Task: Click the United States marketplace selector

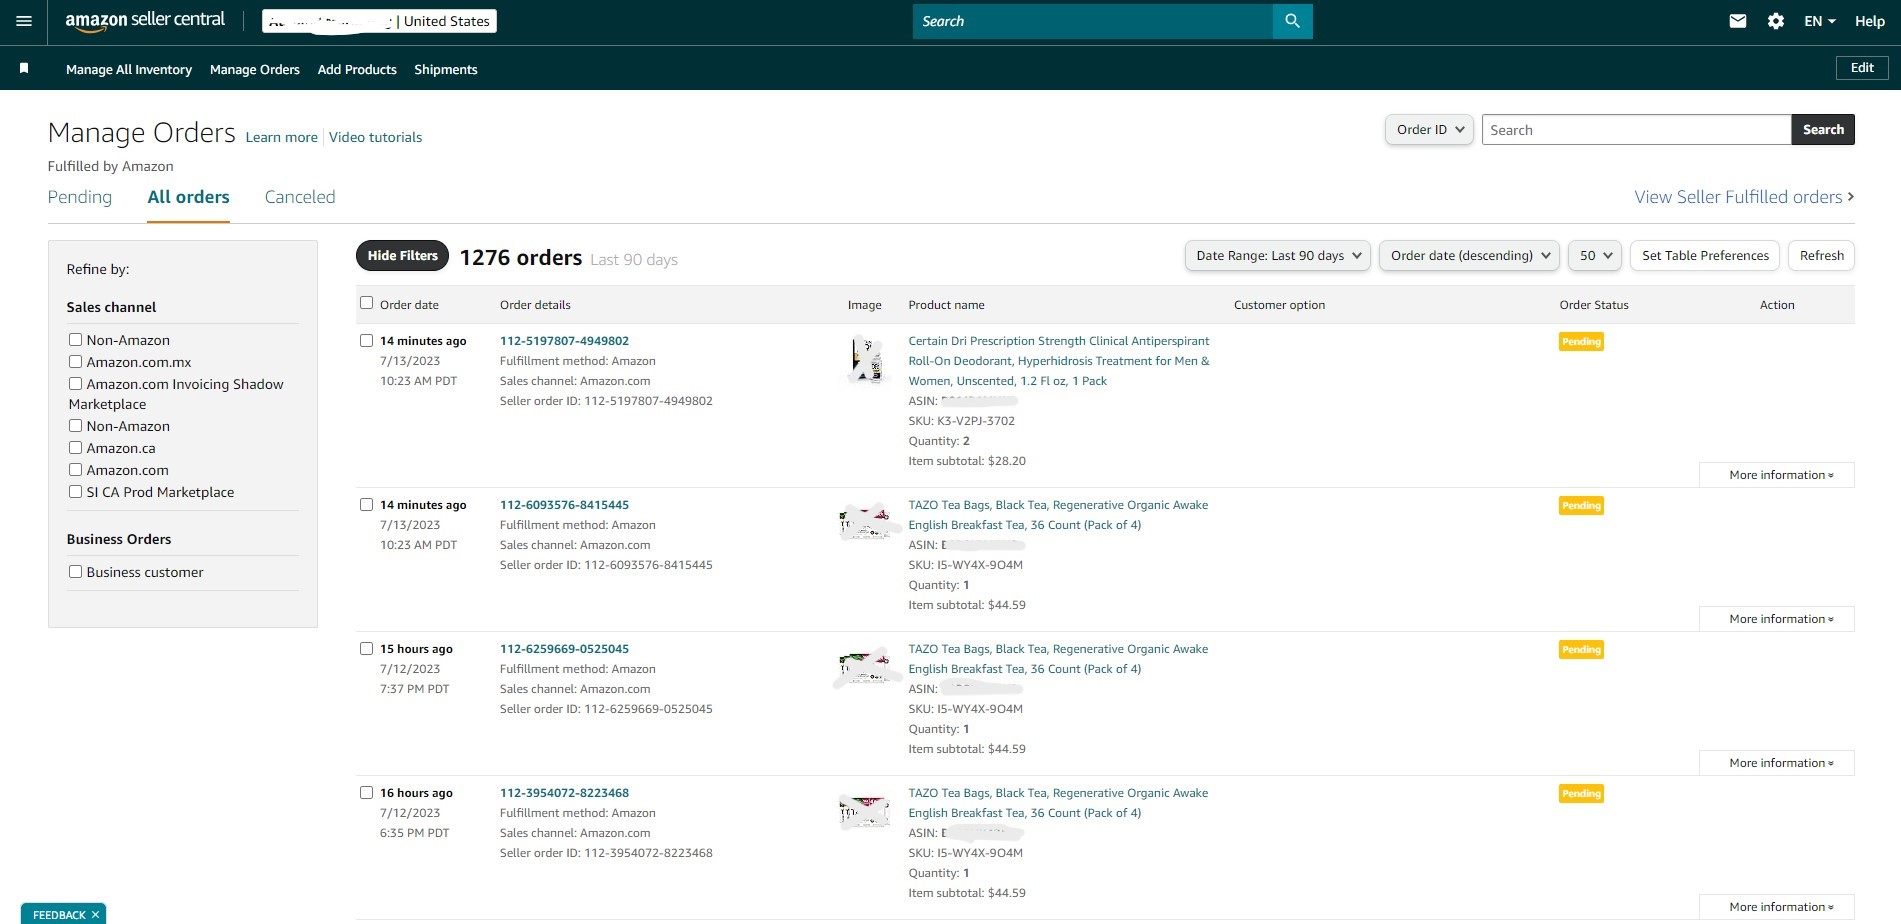Action: click(379, 21)
